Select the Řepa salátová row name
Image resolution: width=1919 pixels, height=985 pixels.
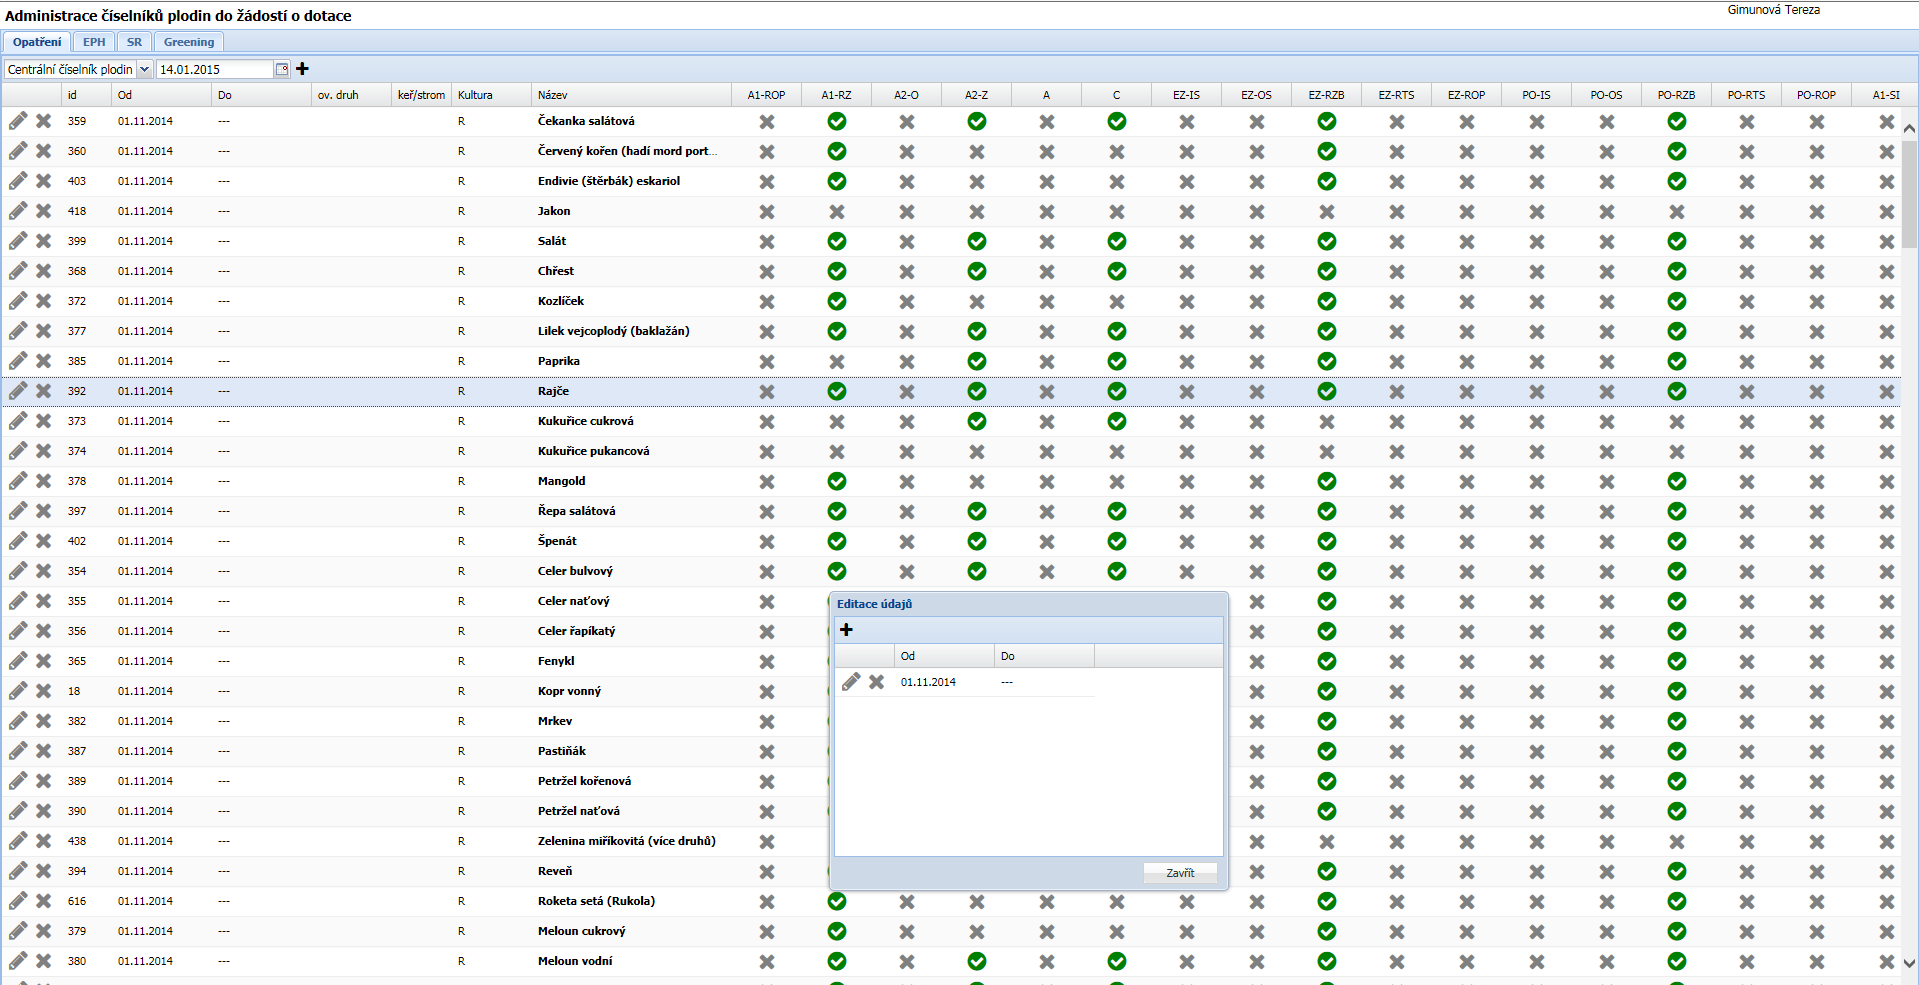point(576,511)
